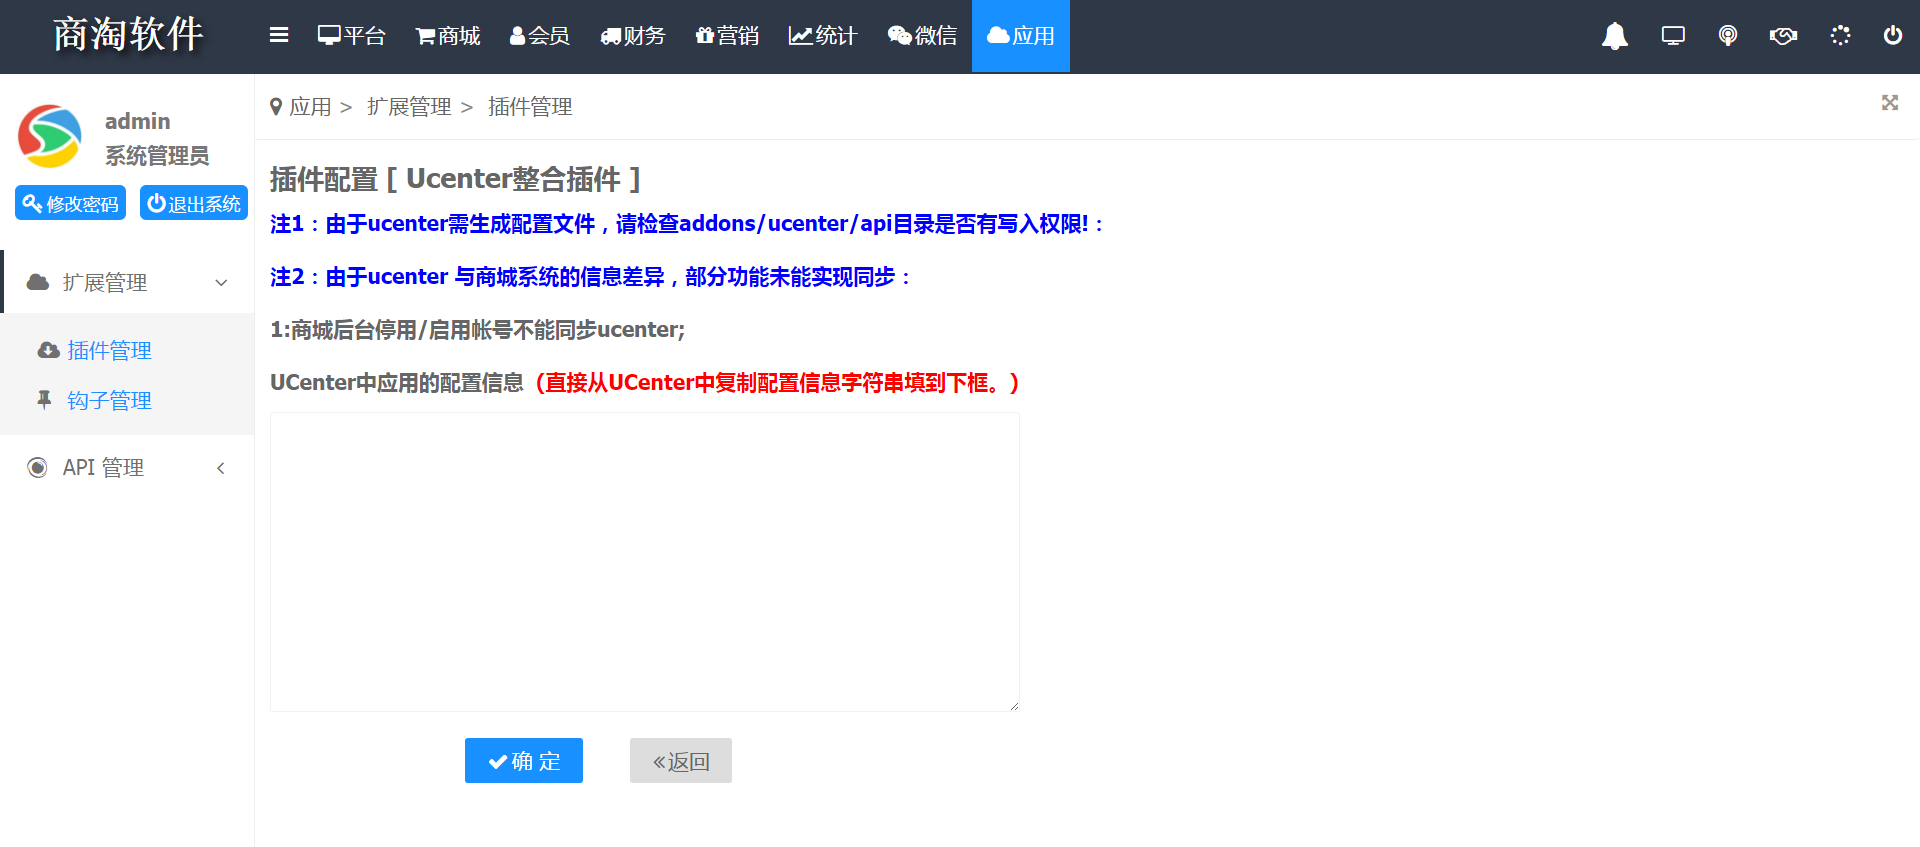
Task: Open the 微信 WeChat menu
Action: click(x=922, y=36)
